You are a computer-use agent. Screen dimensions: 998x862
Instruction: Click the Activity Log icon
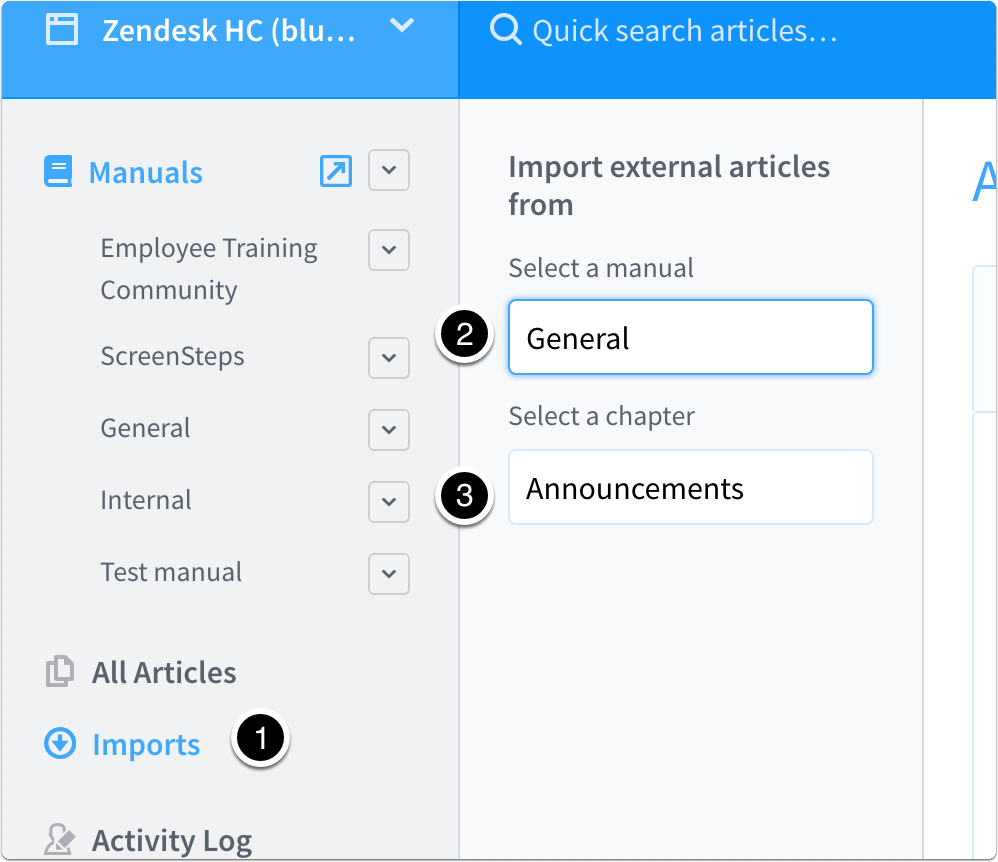(x=60, y=839)
